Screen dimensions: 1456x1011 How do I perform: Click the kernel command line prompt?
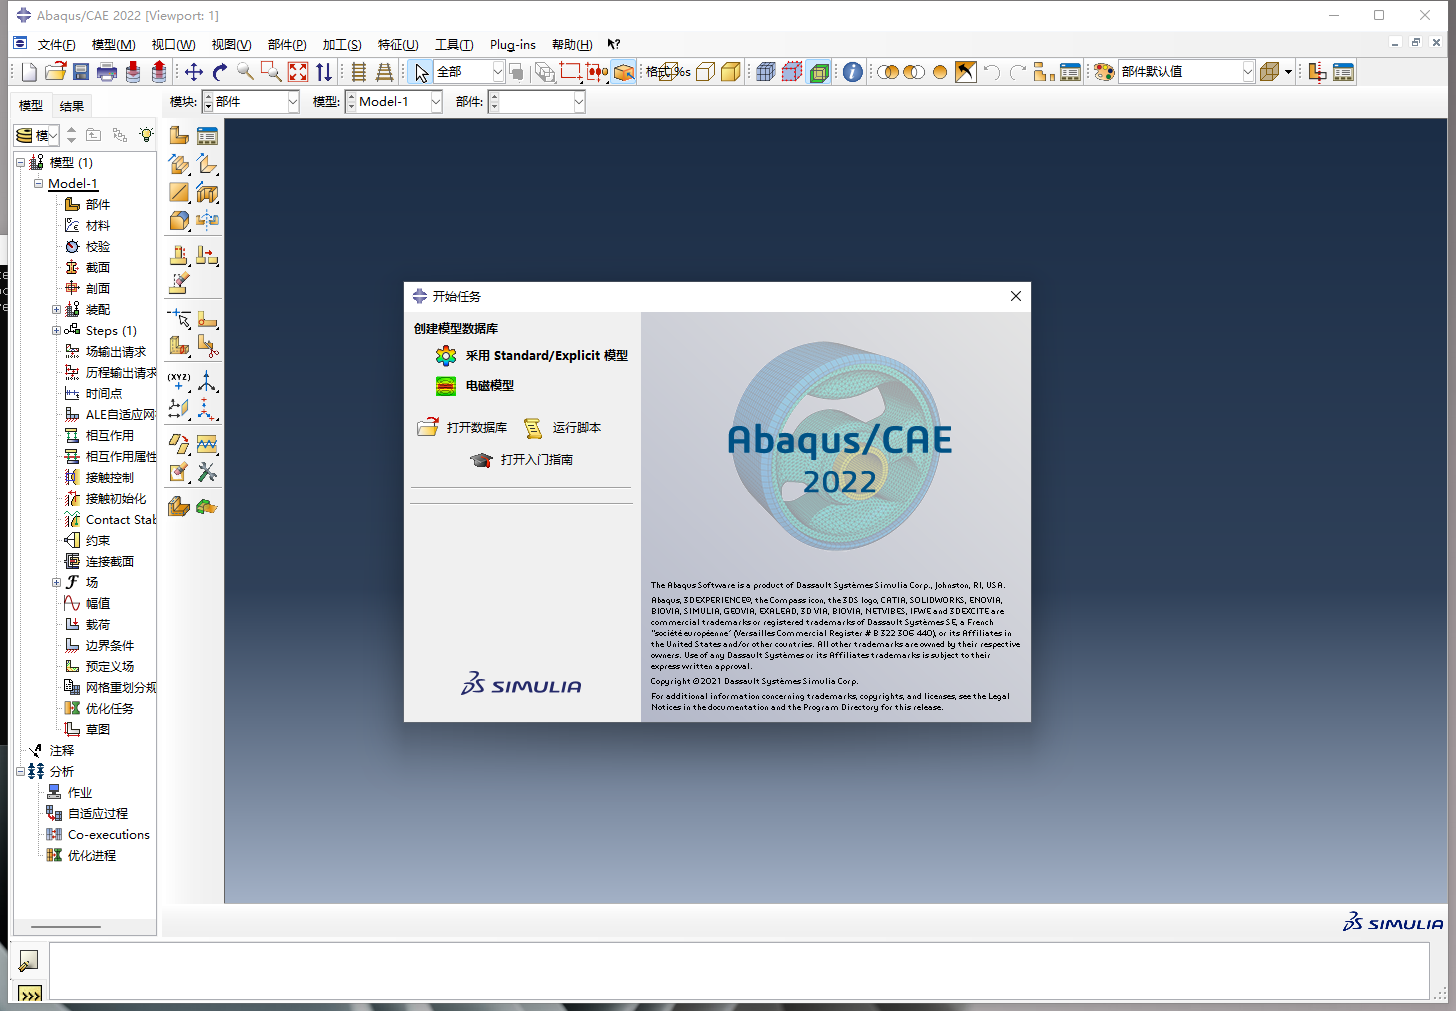pyautogui.click(x=30, y=994)
